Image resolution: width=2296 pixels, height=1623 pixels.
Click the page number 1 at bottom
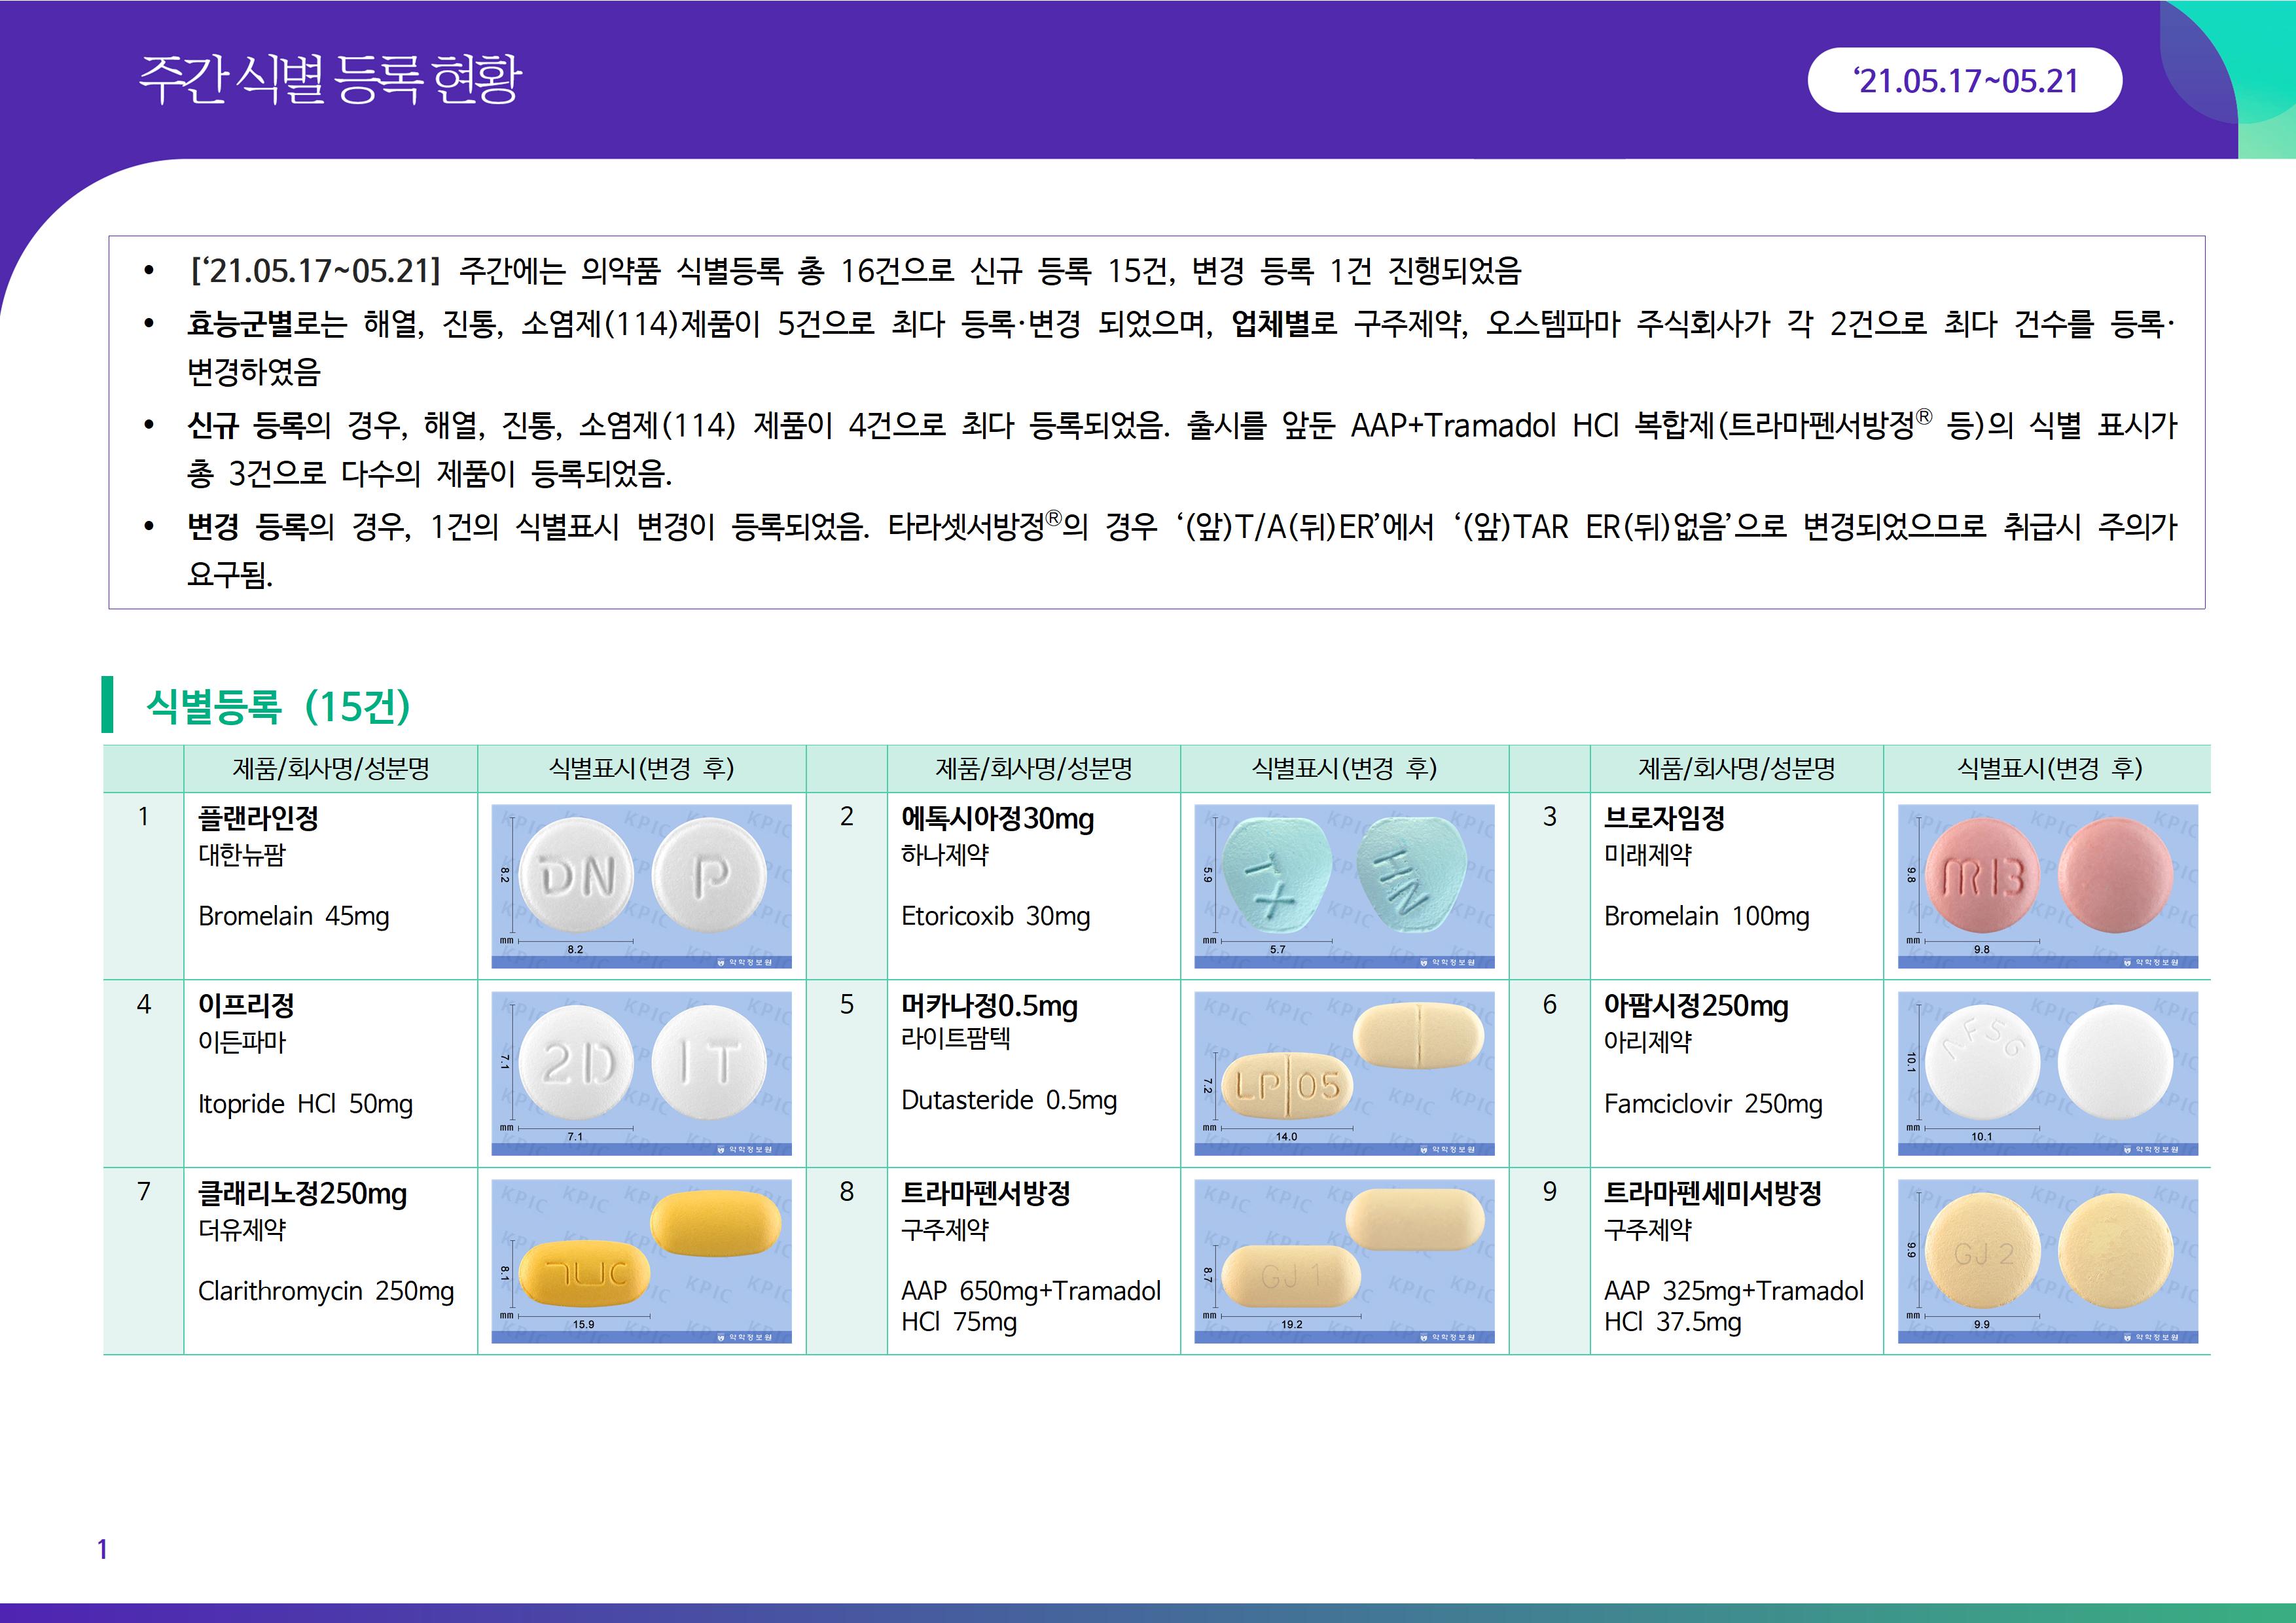pyautogui.click(x=102, y=1549)
